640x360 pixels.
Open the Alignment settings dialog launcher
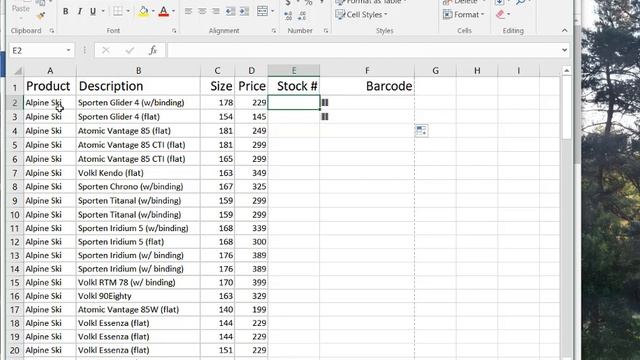273,31
